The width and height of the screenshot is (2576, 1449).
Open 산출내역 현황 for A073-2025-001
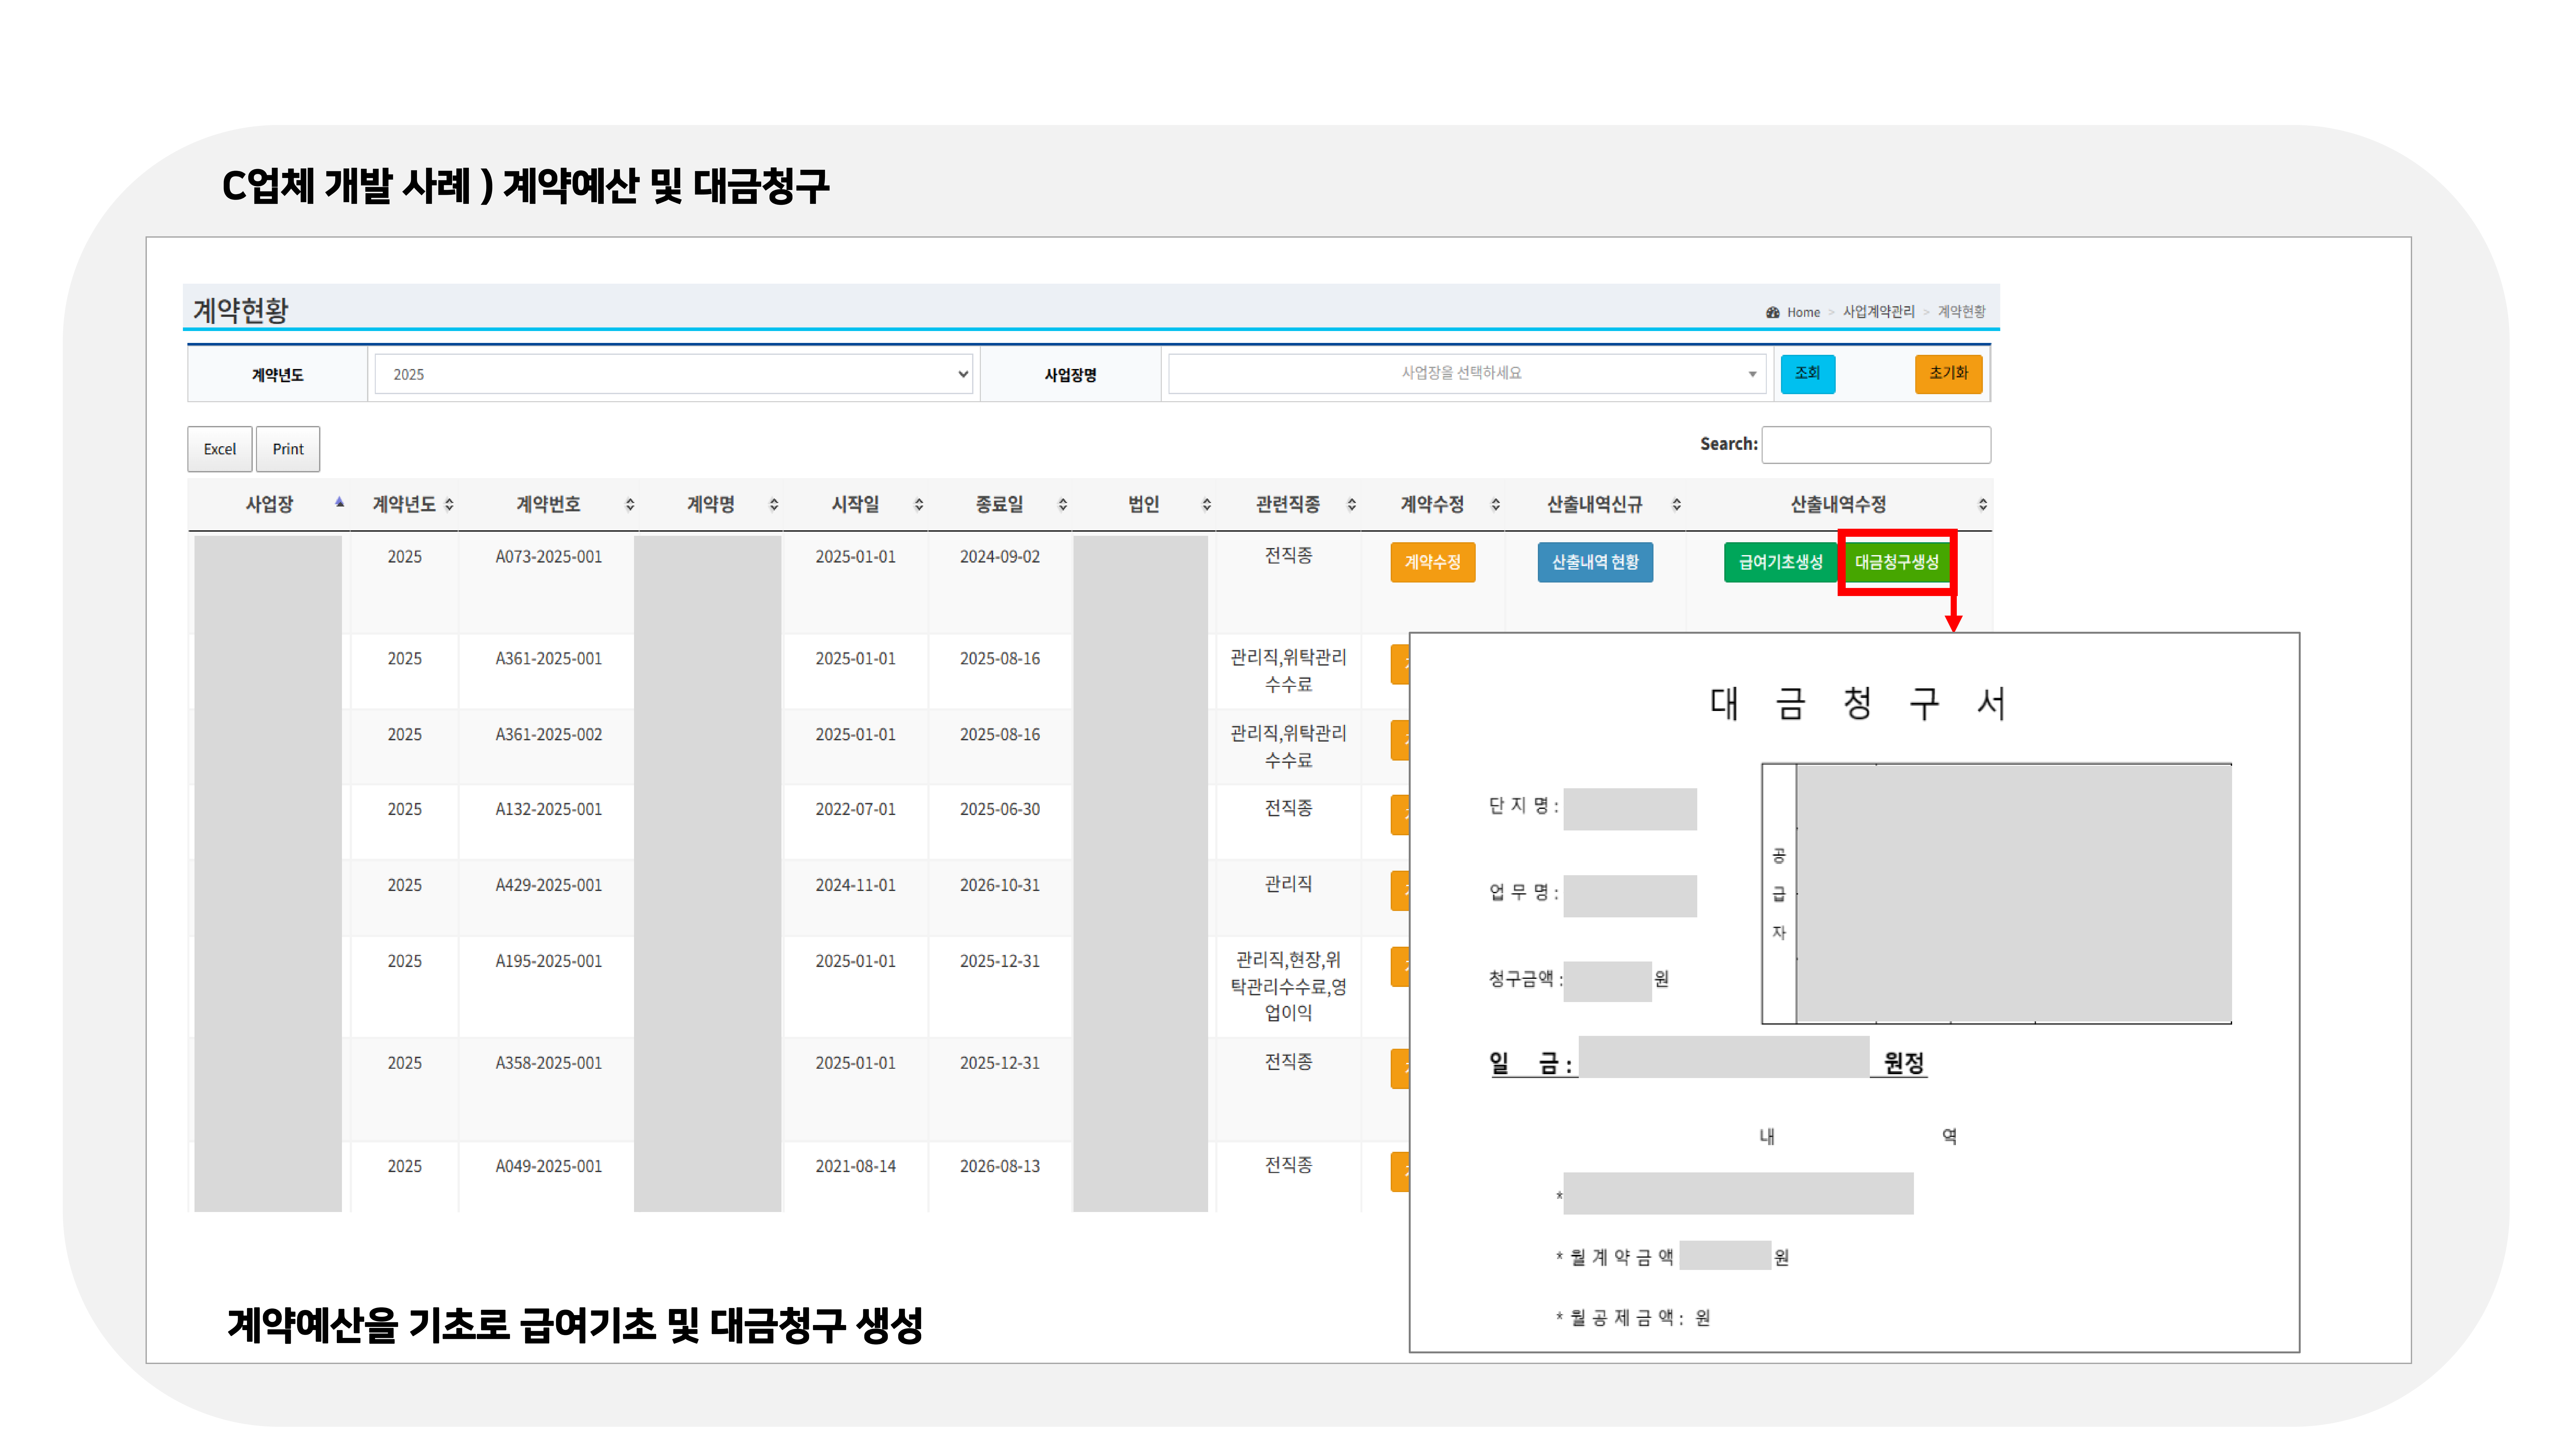[x=1595, y=562]
